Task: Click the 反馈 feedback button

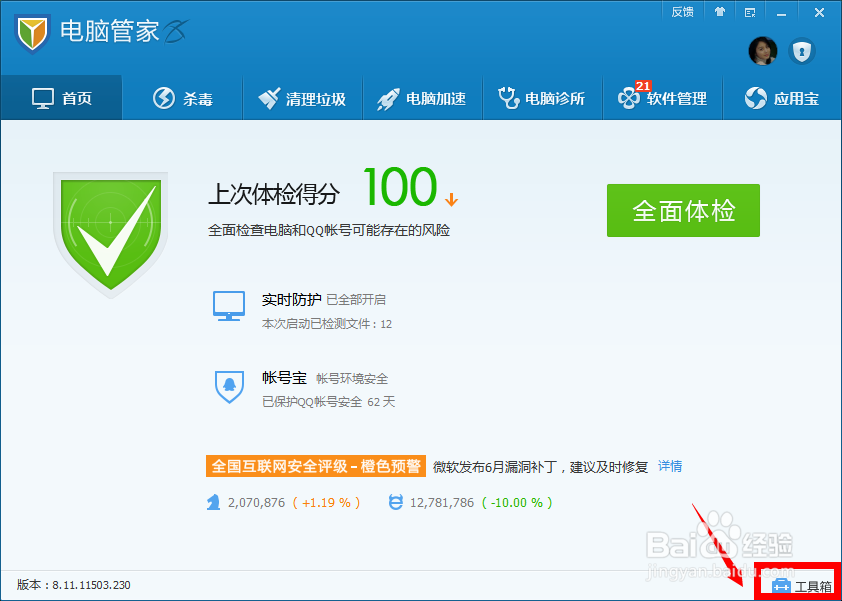Action: [683, 12]
